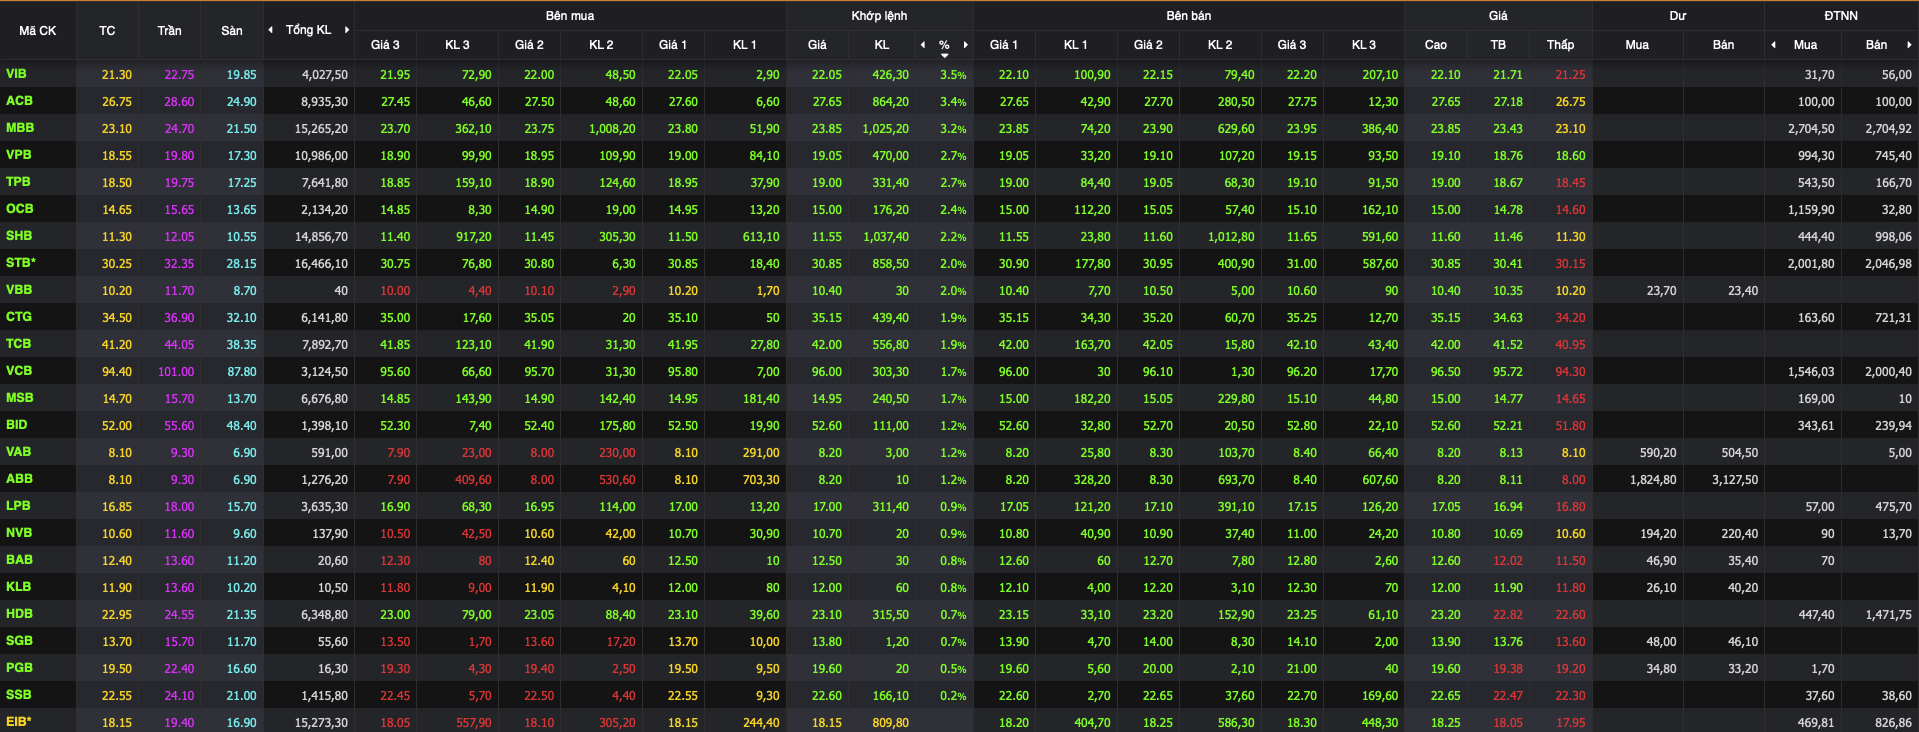Screen dimensions: 1919x732
Task: Click the left arrow beside the % header
Action: pyautogui.click(x=923, y=45)
